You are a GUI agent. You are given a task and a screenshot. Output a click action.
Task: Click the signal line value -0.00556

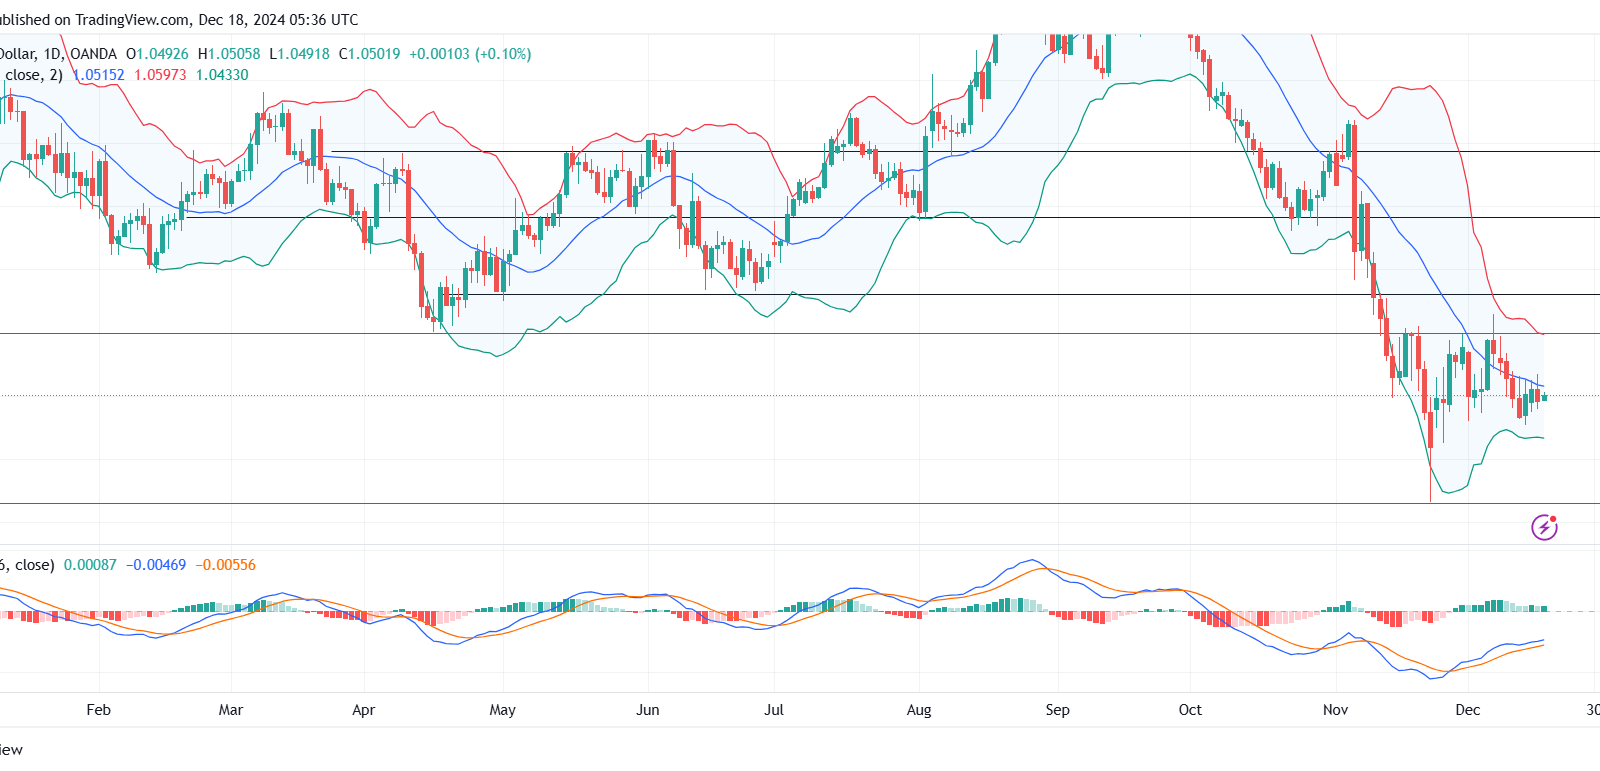[x=226, y=565]
